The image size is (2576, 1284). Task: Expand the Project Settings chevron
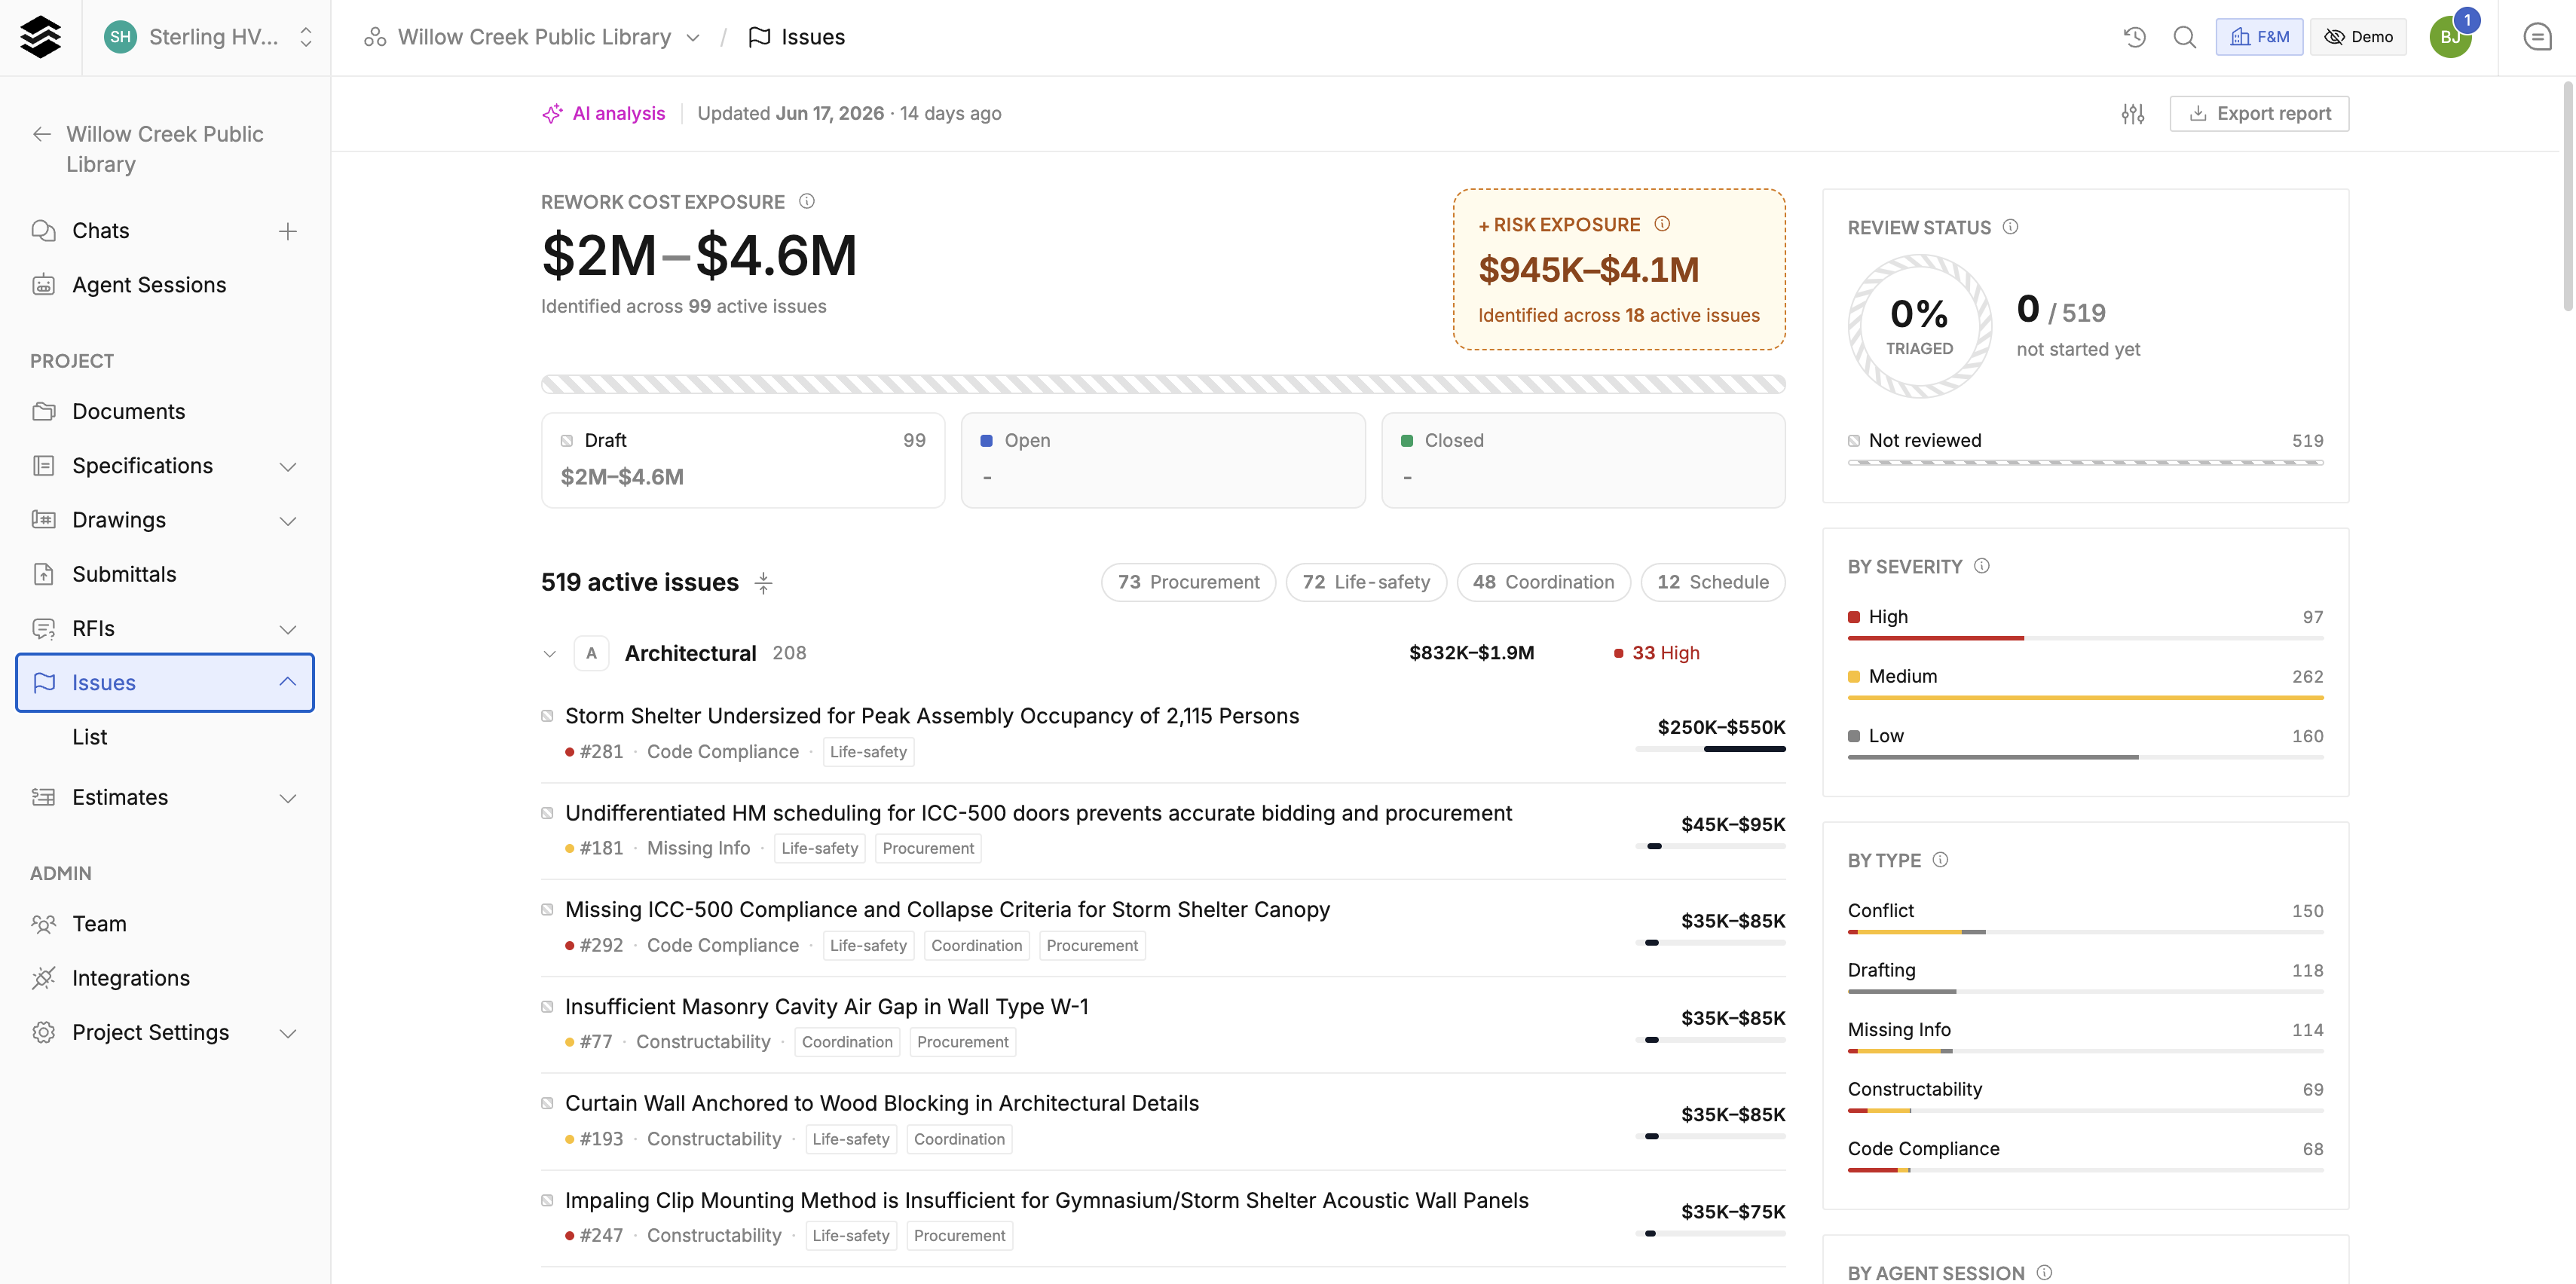[x=288, y=1033]
